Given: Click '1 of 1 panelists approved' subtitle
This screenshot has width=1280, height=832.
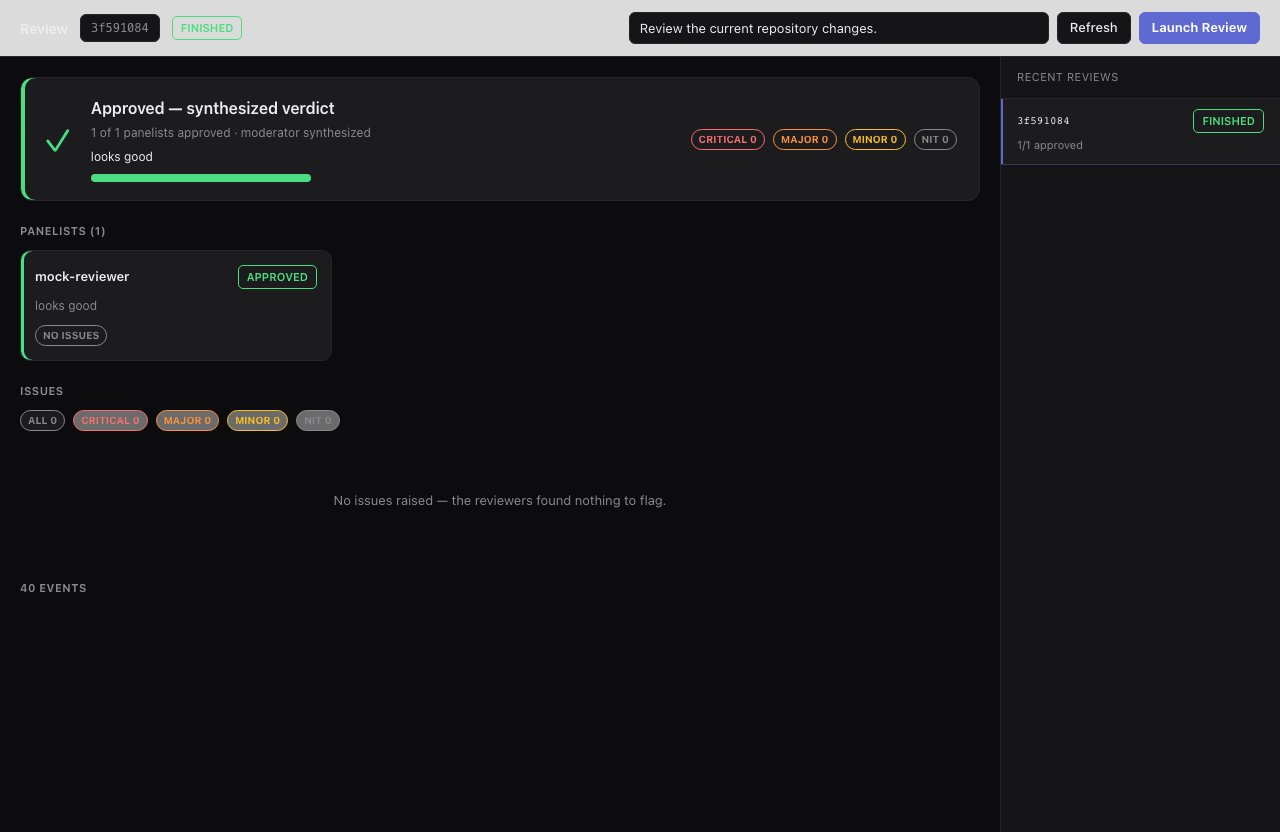Looking at the screenshot, I should [231, 132].
